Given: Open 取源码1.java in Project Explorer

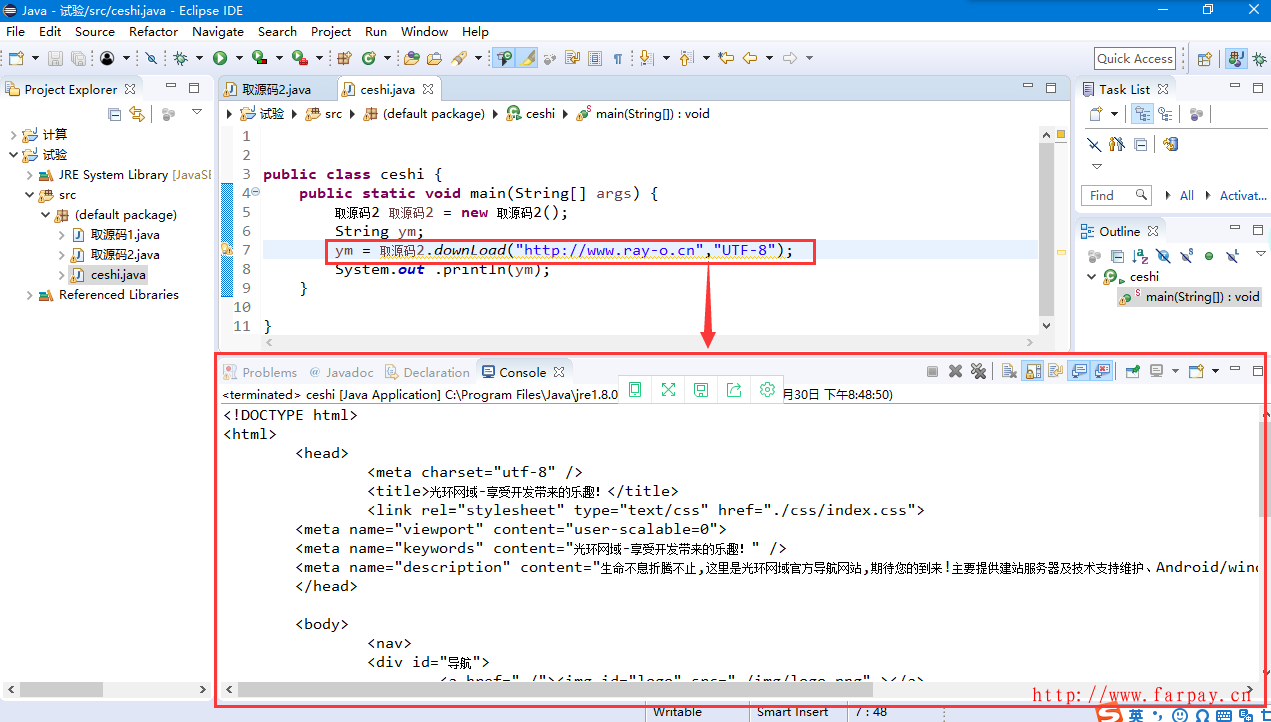Looking at the screenshot, I should pyautogui.click(x=125, y=235).
